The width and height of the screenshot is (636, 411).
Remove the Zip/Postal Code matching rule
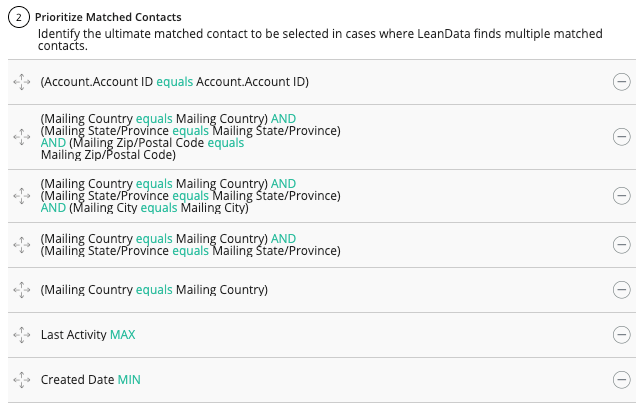click(x=621, y=137)
